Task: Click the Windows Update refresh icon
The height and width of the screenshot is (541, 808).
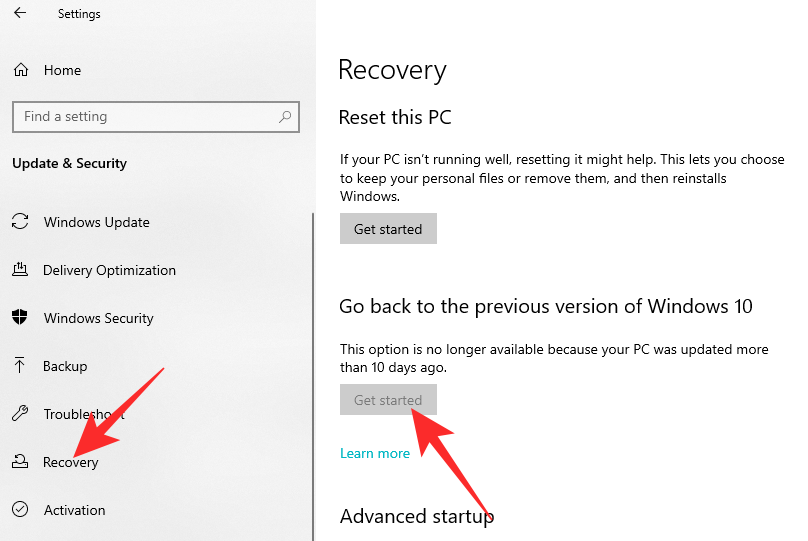Action: (x=20, y=222)
